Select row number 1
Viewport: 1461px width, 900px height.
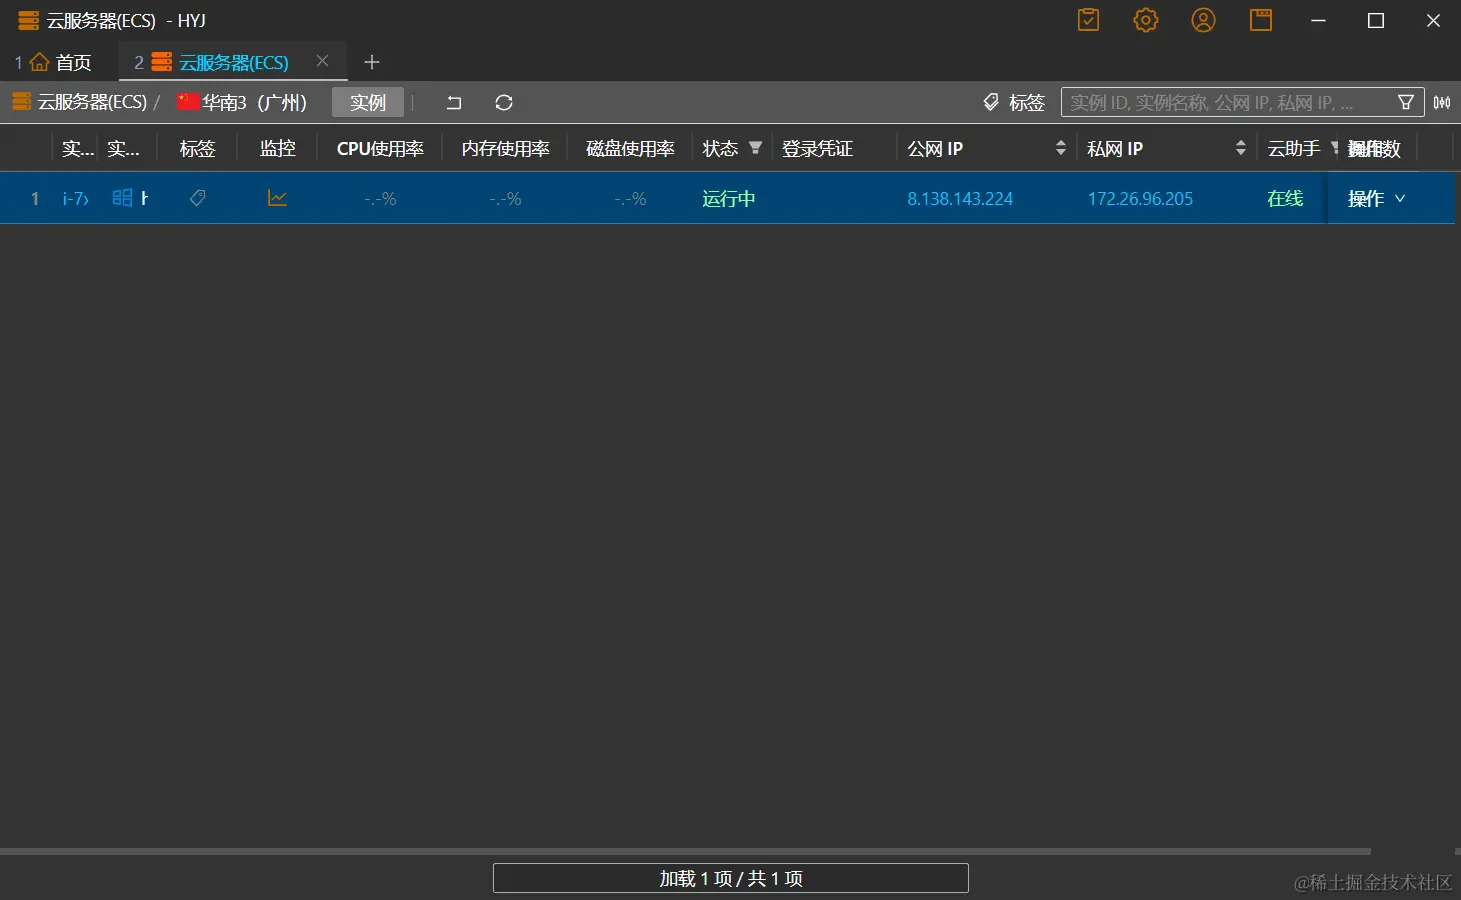[35, 199]
